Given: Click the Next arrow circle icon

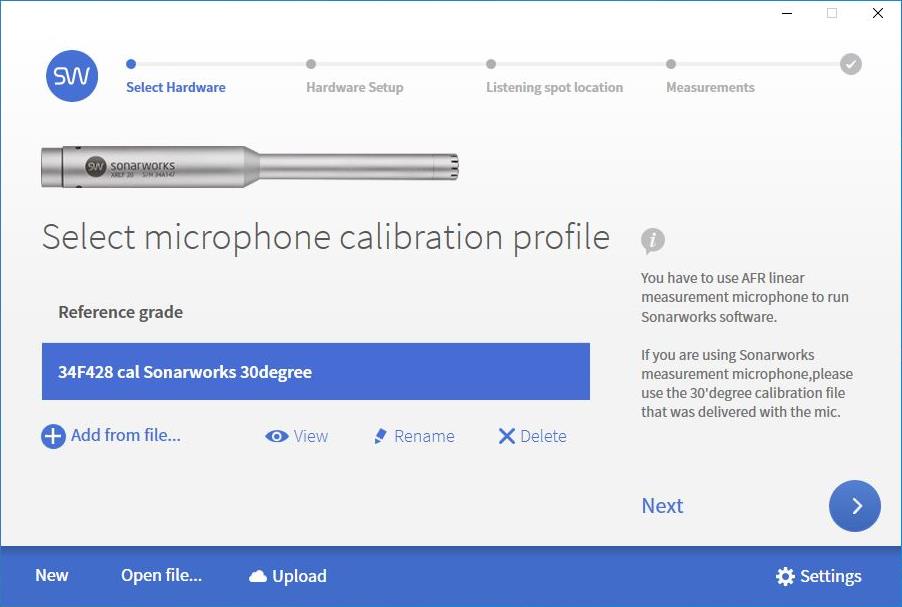Looking at the screenshot, I should (x=855, y=506).
